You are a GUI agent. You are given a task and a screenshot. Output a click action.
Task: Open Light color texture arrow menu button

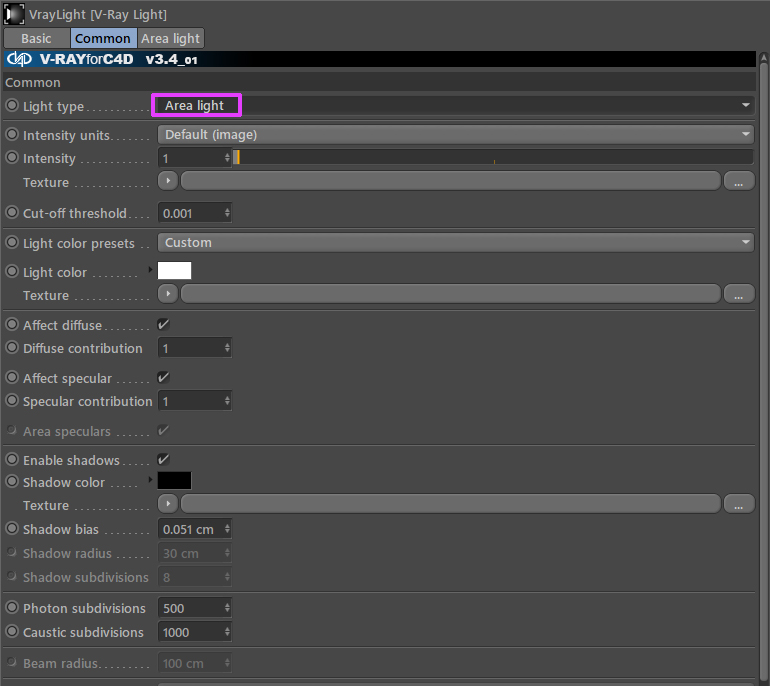[x=168, y=294]
